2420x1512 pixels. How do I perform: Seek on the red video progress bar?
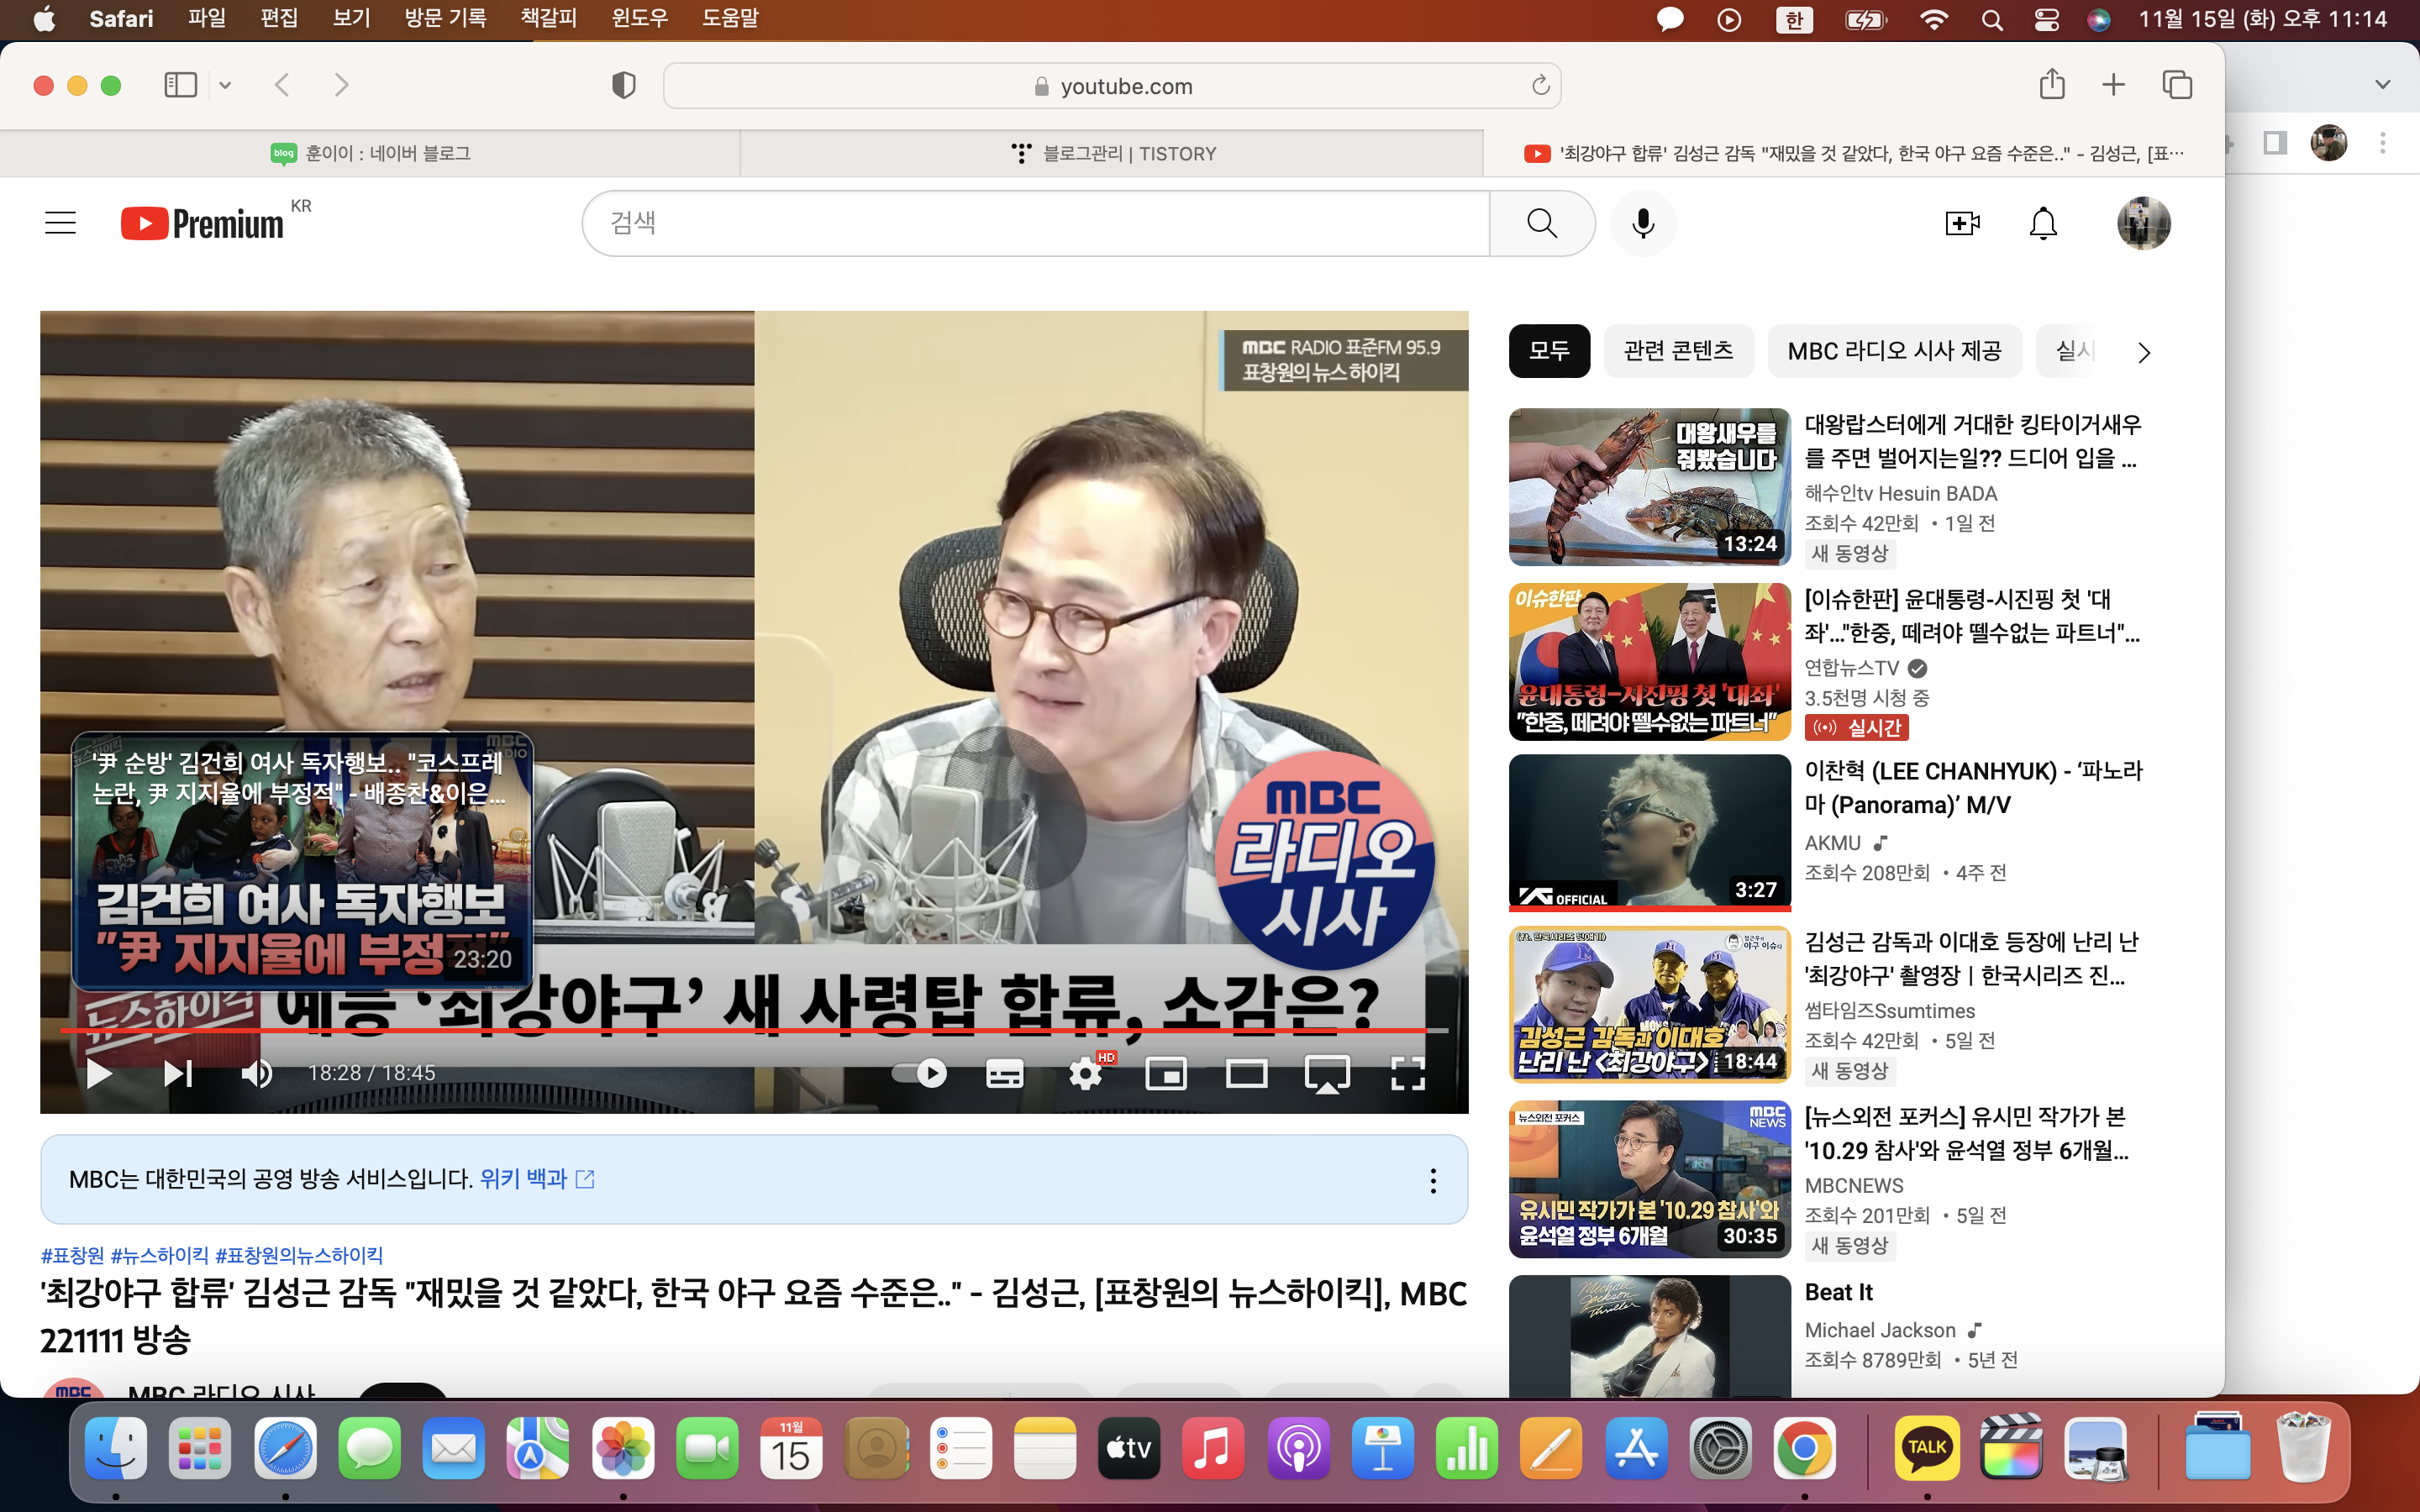coord(754,1029)
